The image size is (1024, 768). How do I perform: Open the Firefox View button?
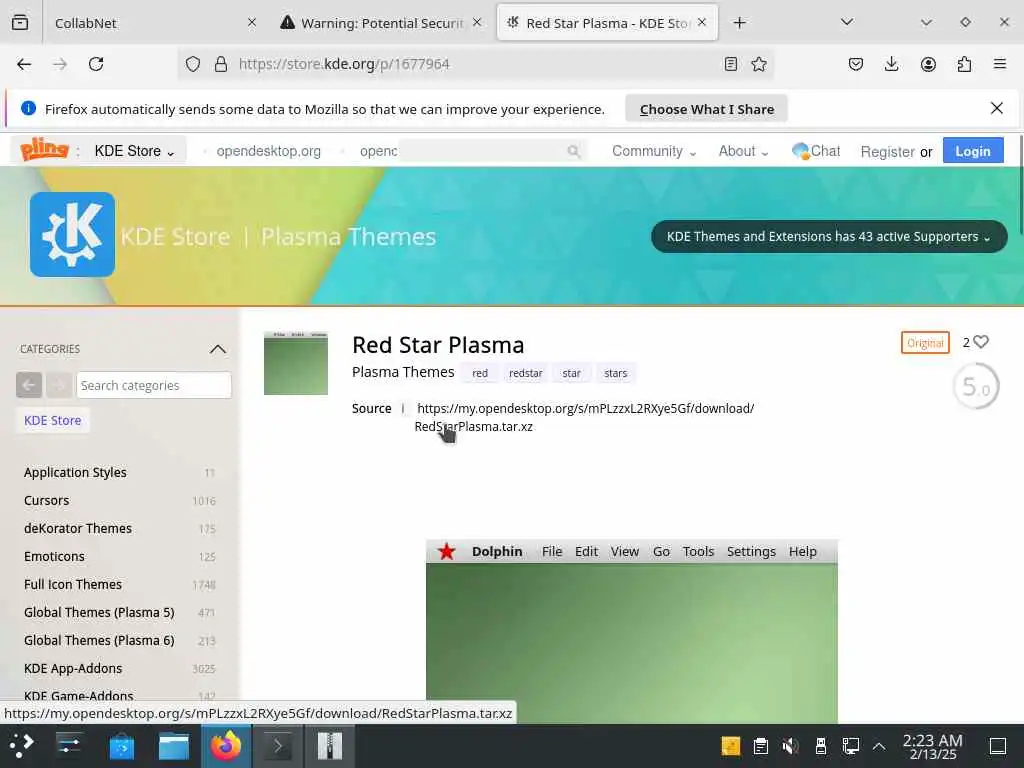click(20, 23)
